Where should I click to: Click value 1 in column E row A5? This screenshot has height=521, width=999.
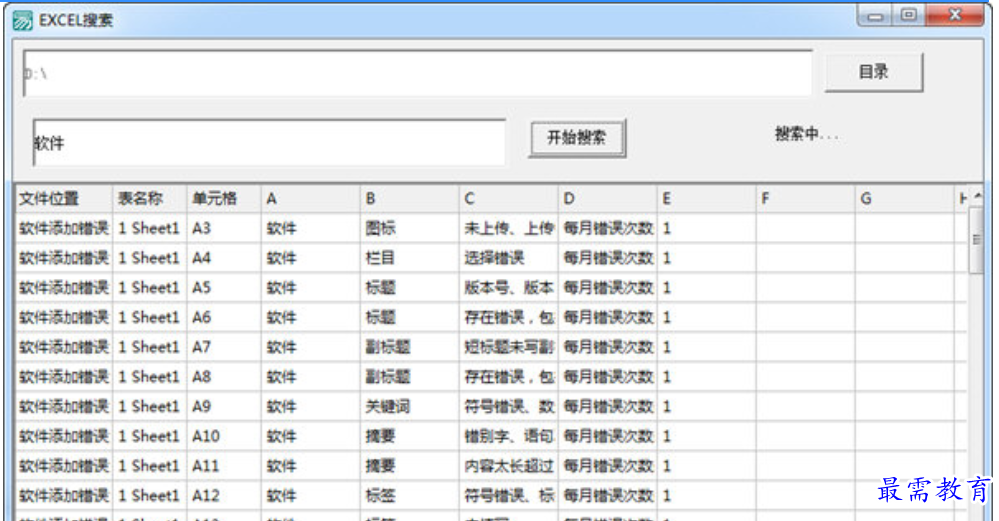(x=707, y=287)
